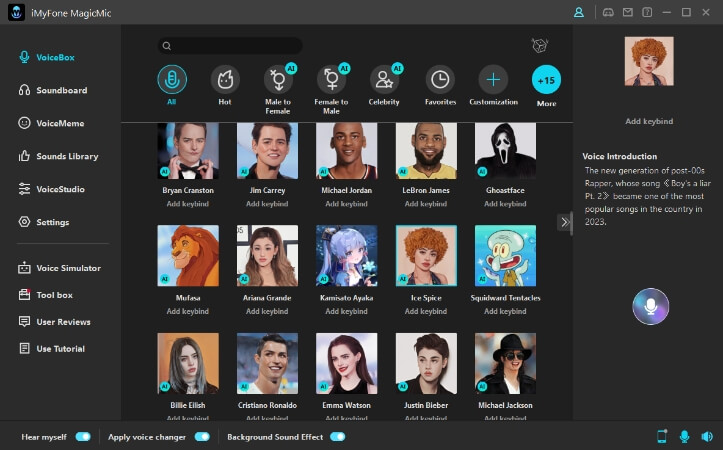Open VoiceStudio in the sidebar
This screenshot has width=723, height=450.
(51, 189)
